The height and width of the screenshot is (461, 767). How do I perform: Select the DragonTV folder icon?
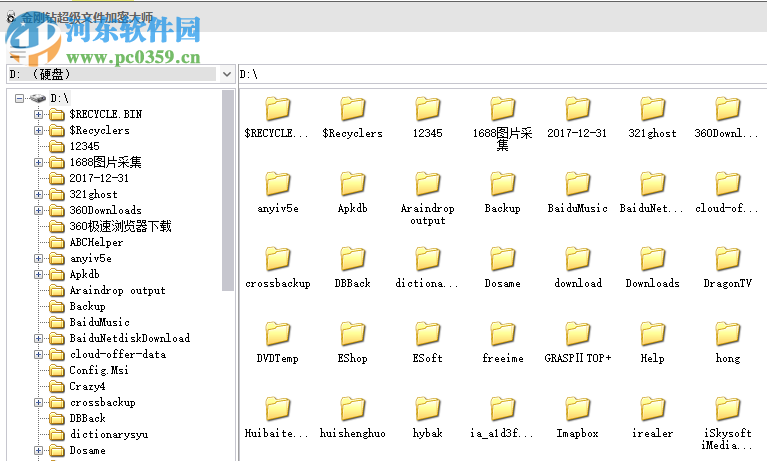pyautogui.click(x=727, y=258)
